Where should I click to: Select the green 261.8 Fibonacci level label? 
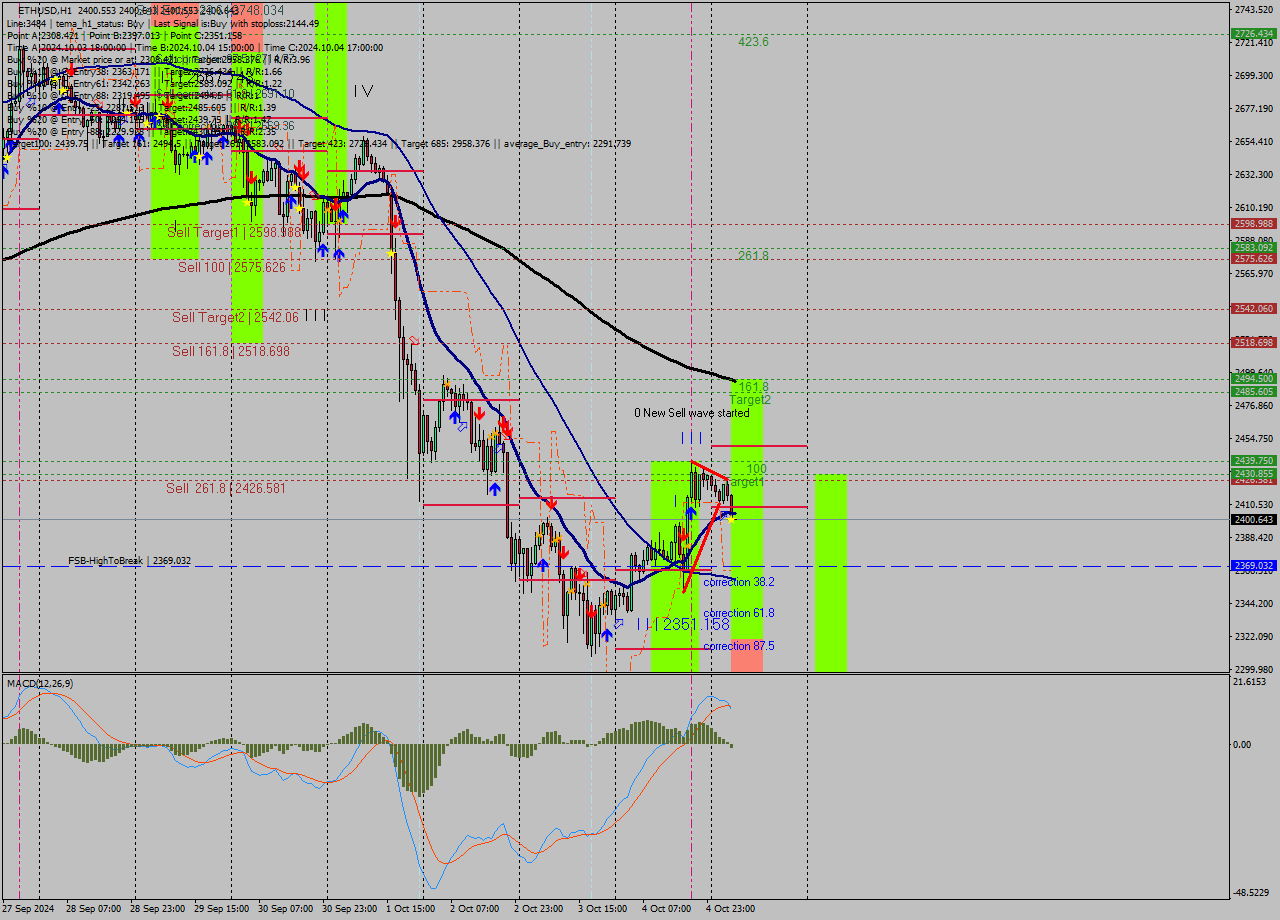(x=753, y=255)
